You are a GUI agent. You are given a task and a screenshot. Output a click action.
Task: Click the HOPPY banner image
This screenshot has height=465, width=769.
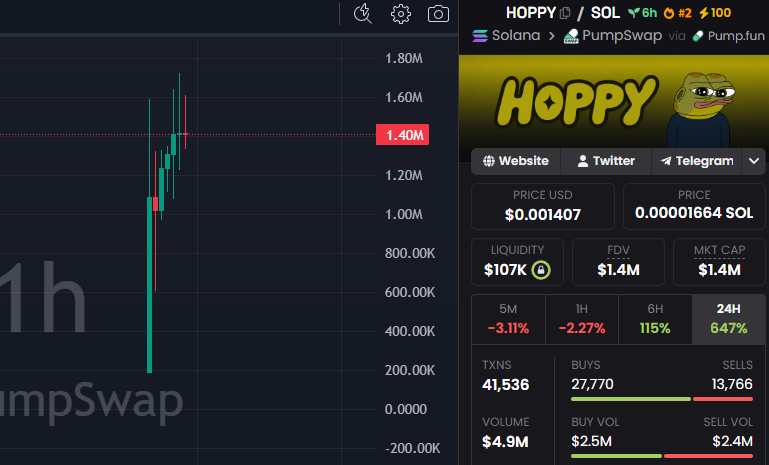pyautogui.click(x=614, y=101)
